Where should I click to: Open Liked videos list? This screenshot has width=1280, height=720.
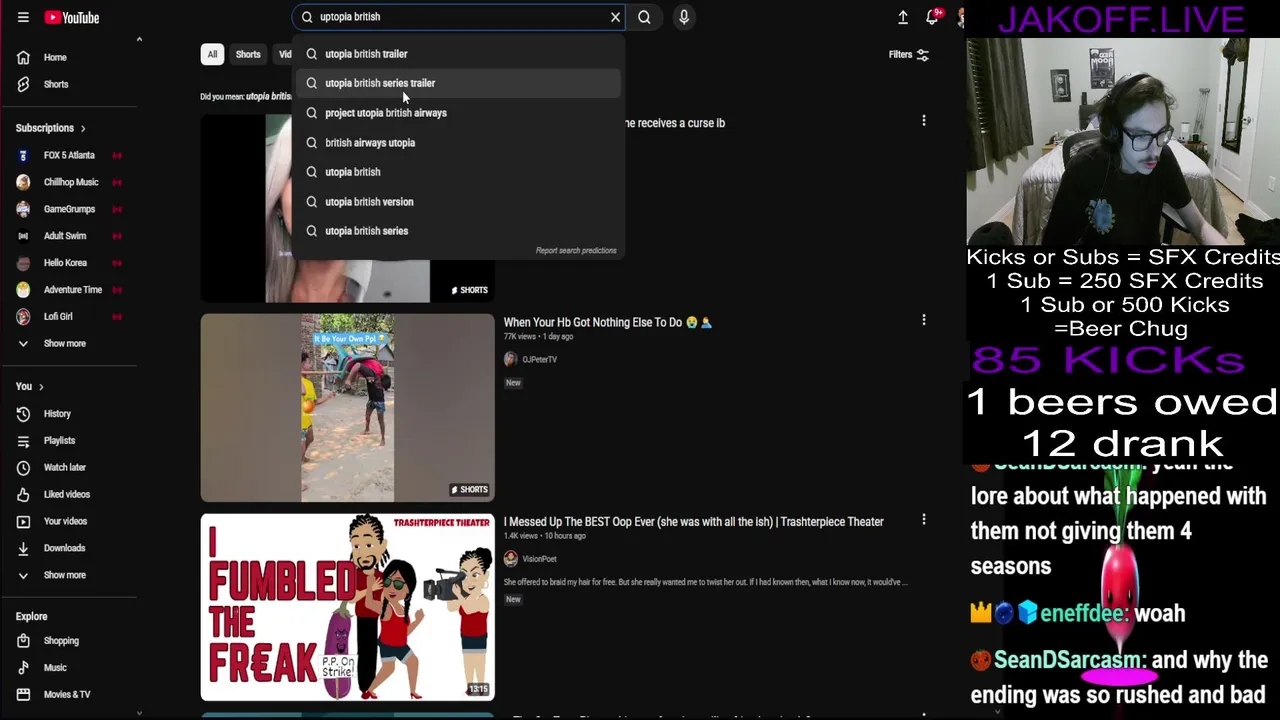point(70,495)
